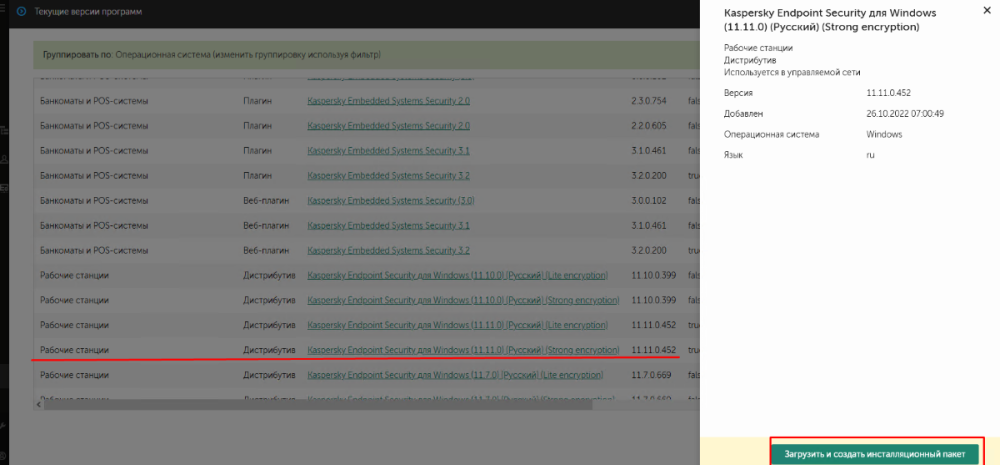Open Embedded Systems Security 3.2 link in Плагин row
Screen dimensions: 1000x465
click(x=388, y=175)
